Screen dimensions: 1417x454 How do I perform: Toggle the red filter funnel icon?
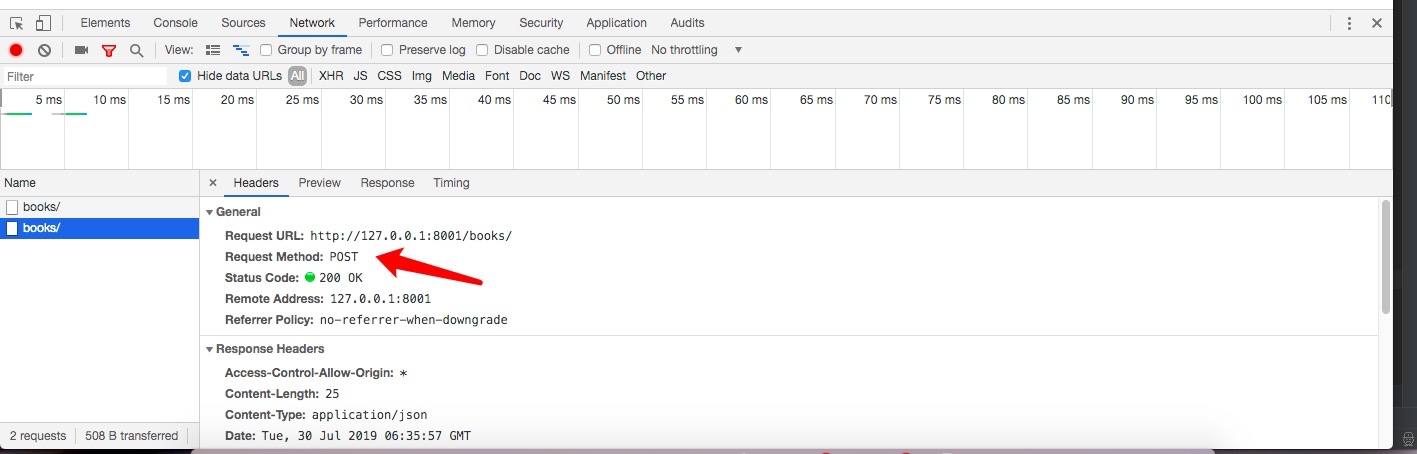click(x=109, y=50)
